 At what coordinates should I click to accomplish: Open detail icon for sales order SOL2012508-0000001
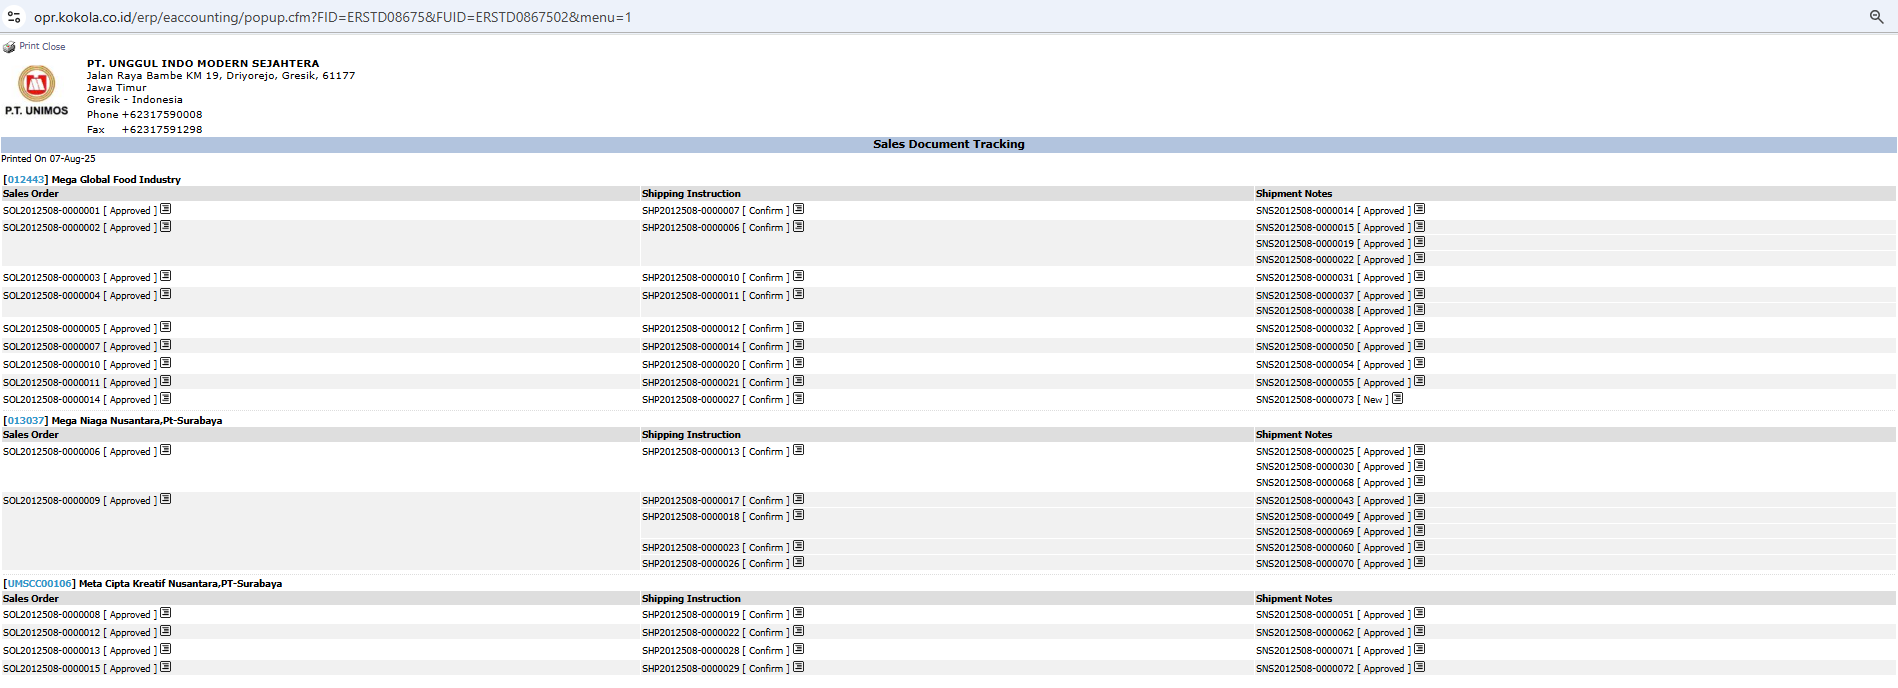tap(166, 210)
